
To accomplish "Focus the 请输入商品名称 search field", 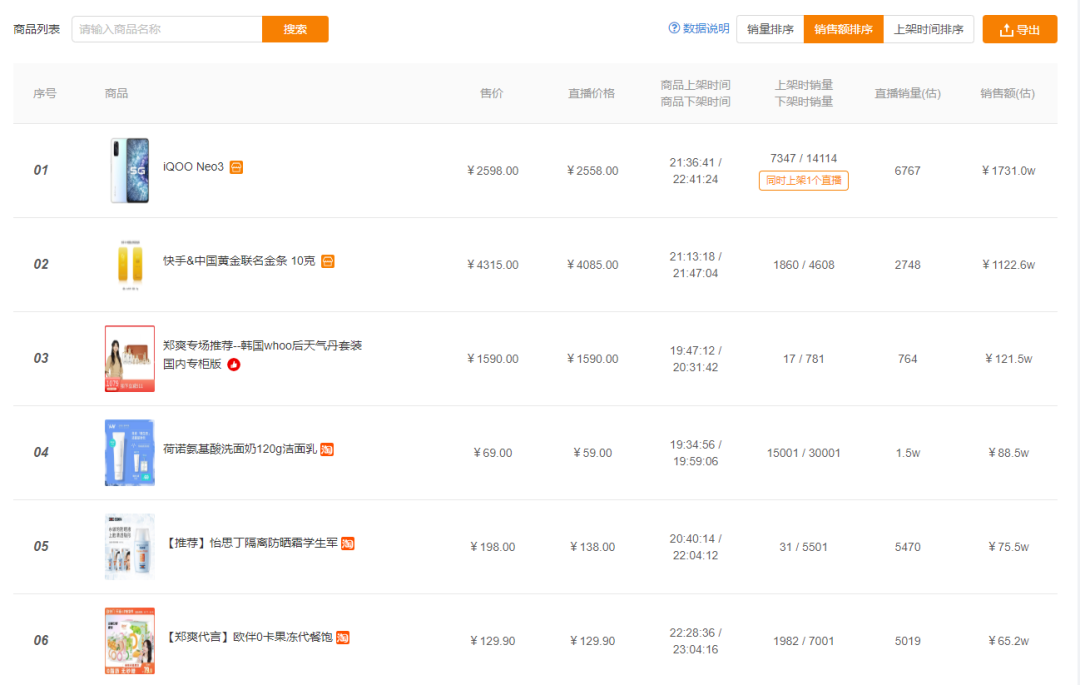I will point(167,29).
